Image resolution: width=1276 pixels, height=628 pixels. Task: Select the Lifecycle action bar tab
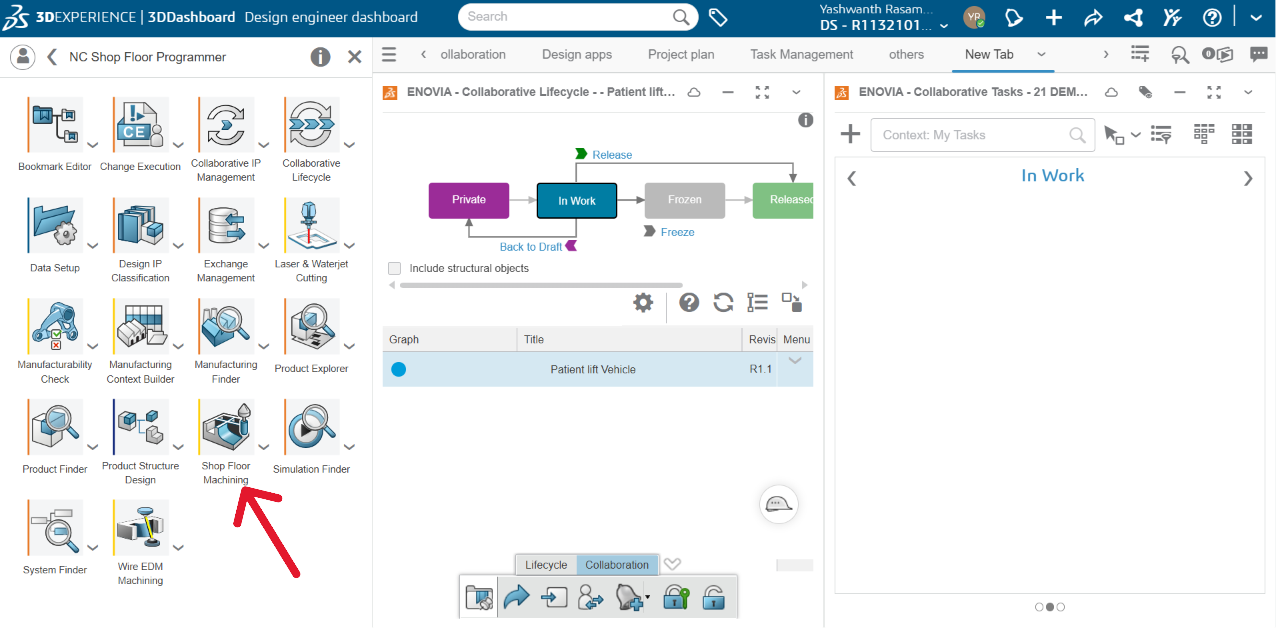click(546, 565)
